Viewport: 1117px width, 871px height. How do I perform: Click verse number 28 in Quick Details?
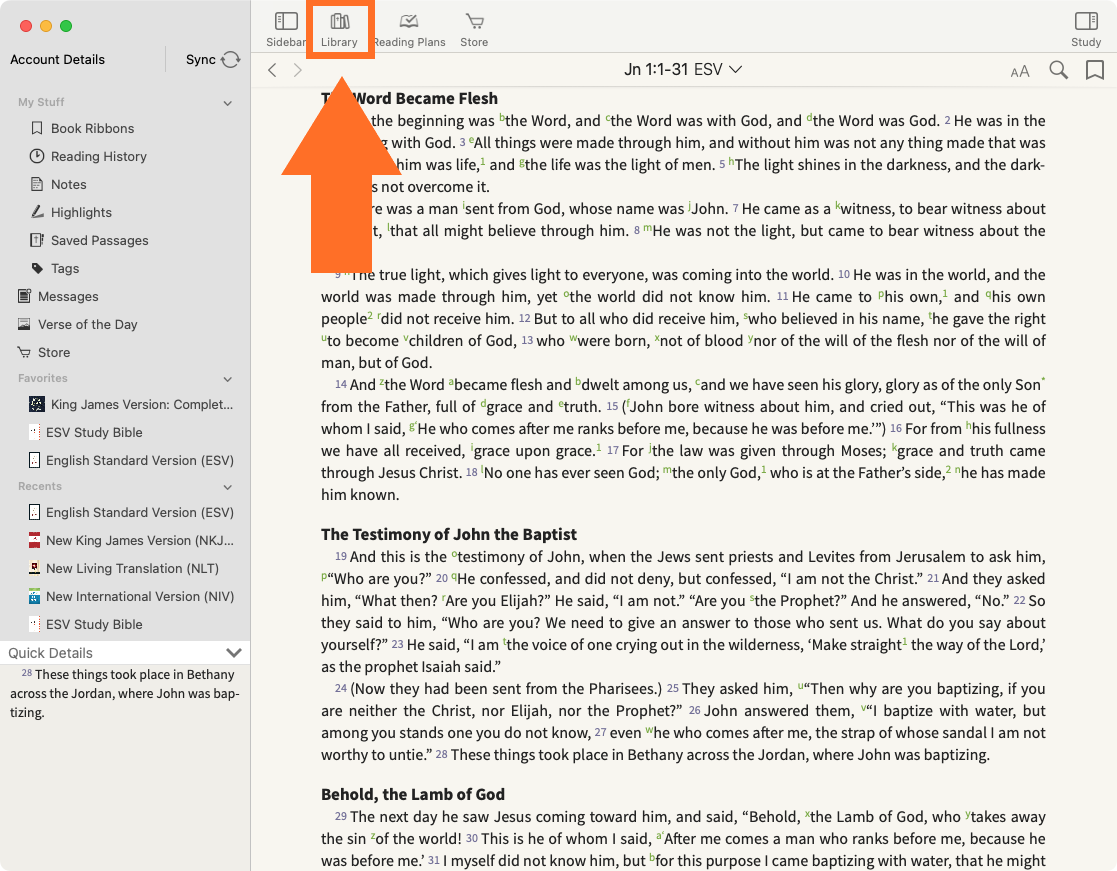26,673
